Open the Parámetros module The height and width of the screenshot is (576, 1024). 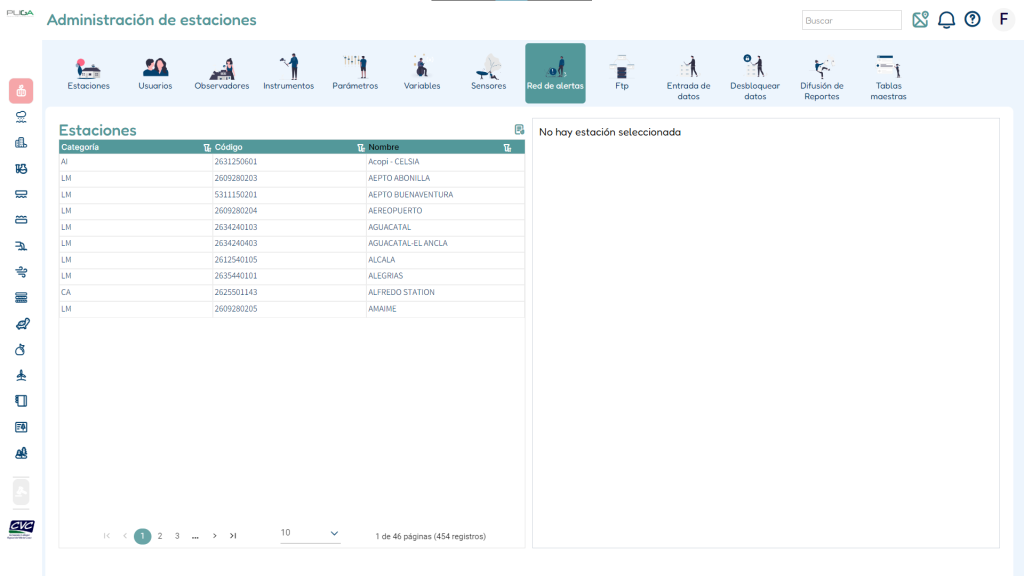click(x=355, y=73)
